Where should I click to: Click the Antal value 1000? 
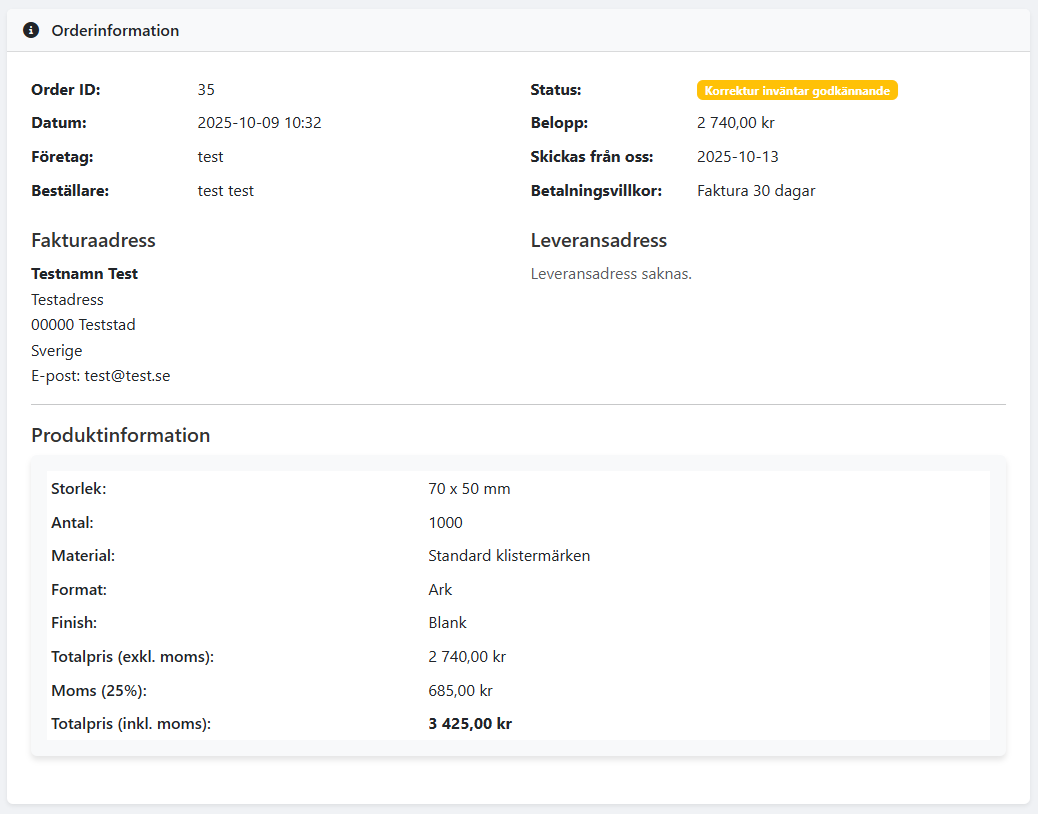445,522
